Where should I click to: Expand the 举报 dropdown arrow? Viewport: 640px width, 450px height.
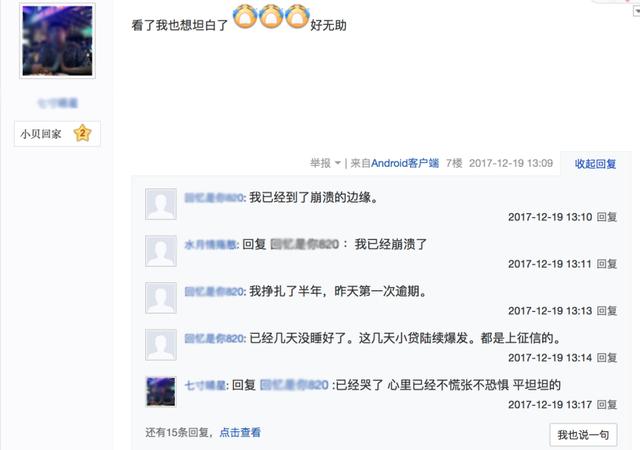click(x=338, y=163)
